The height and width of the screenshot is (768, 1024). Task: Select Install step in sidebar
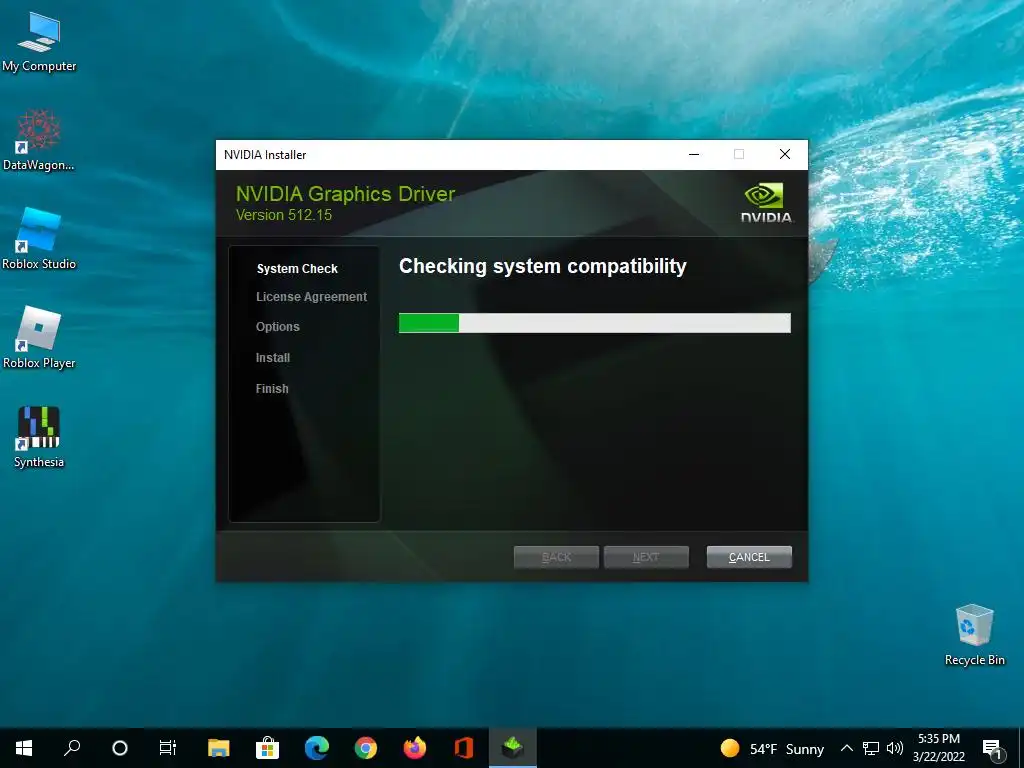(273, 358)
